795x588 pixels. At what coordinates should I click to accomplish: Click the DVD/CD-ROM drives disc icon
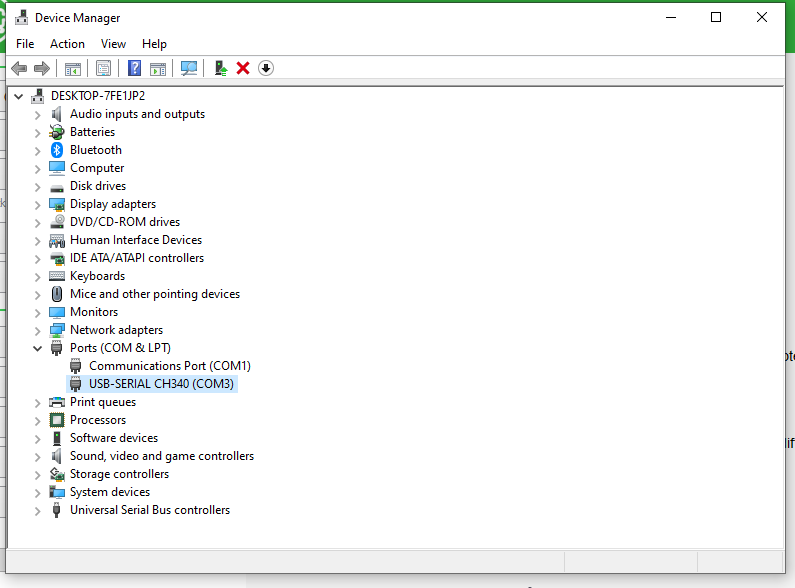tap(57, 222)
